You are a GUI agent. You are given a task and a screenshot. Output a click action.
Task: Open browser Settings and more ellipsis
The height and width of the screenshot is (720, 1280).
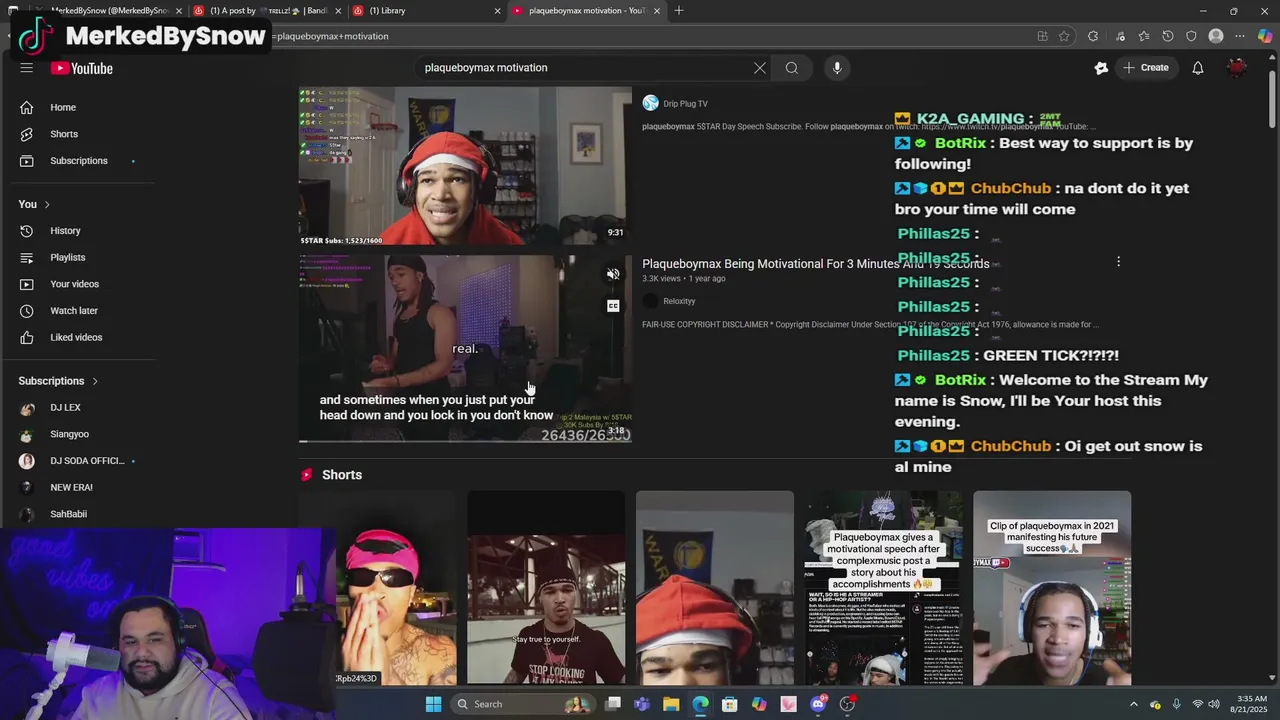[x=1240, y=36]
